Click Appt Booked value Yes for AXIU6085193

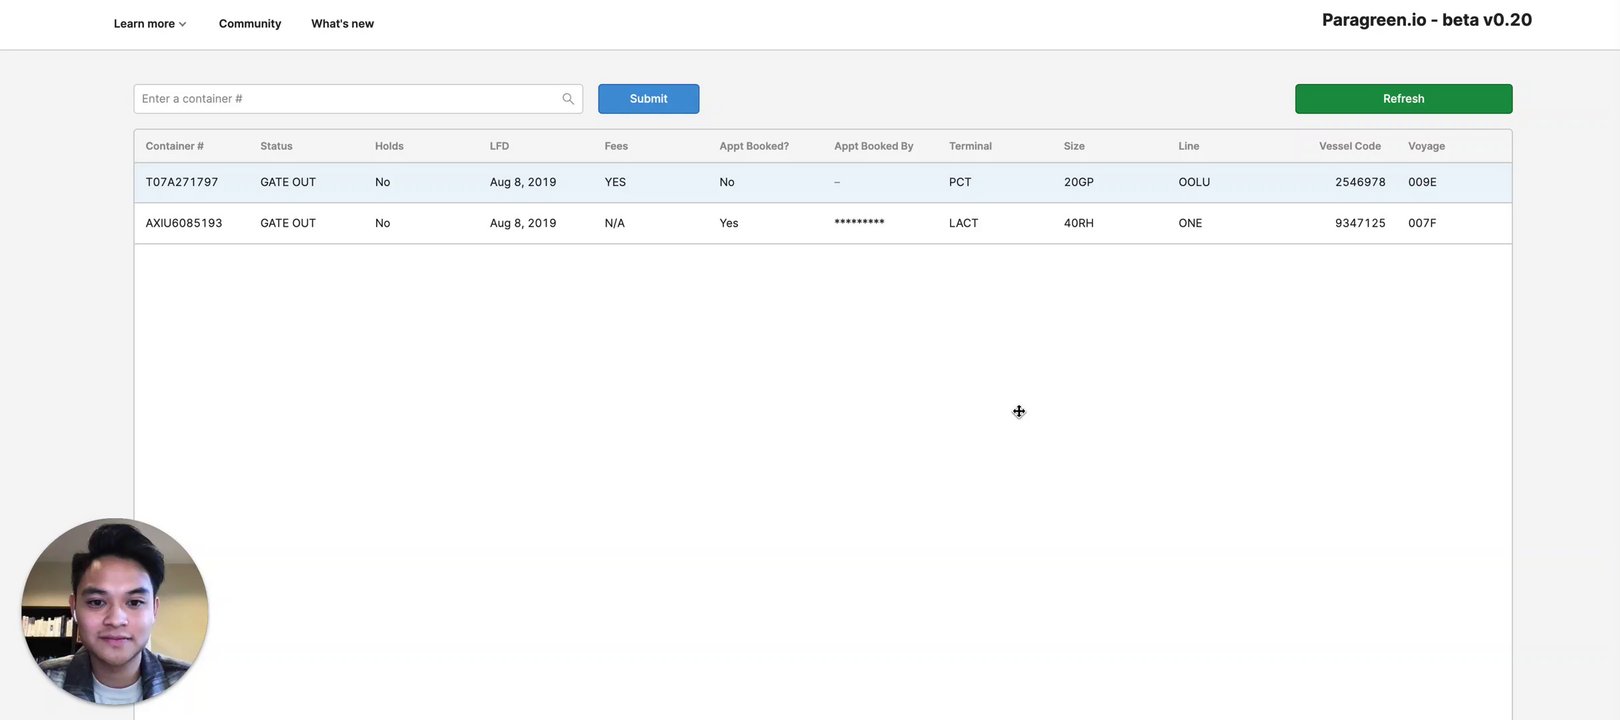point(729,223)
